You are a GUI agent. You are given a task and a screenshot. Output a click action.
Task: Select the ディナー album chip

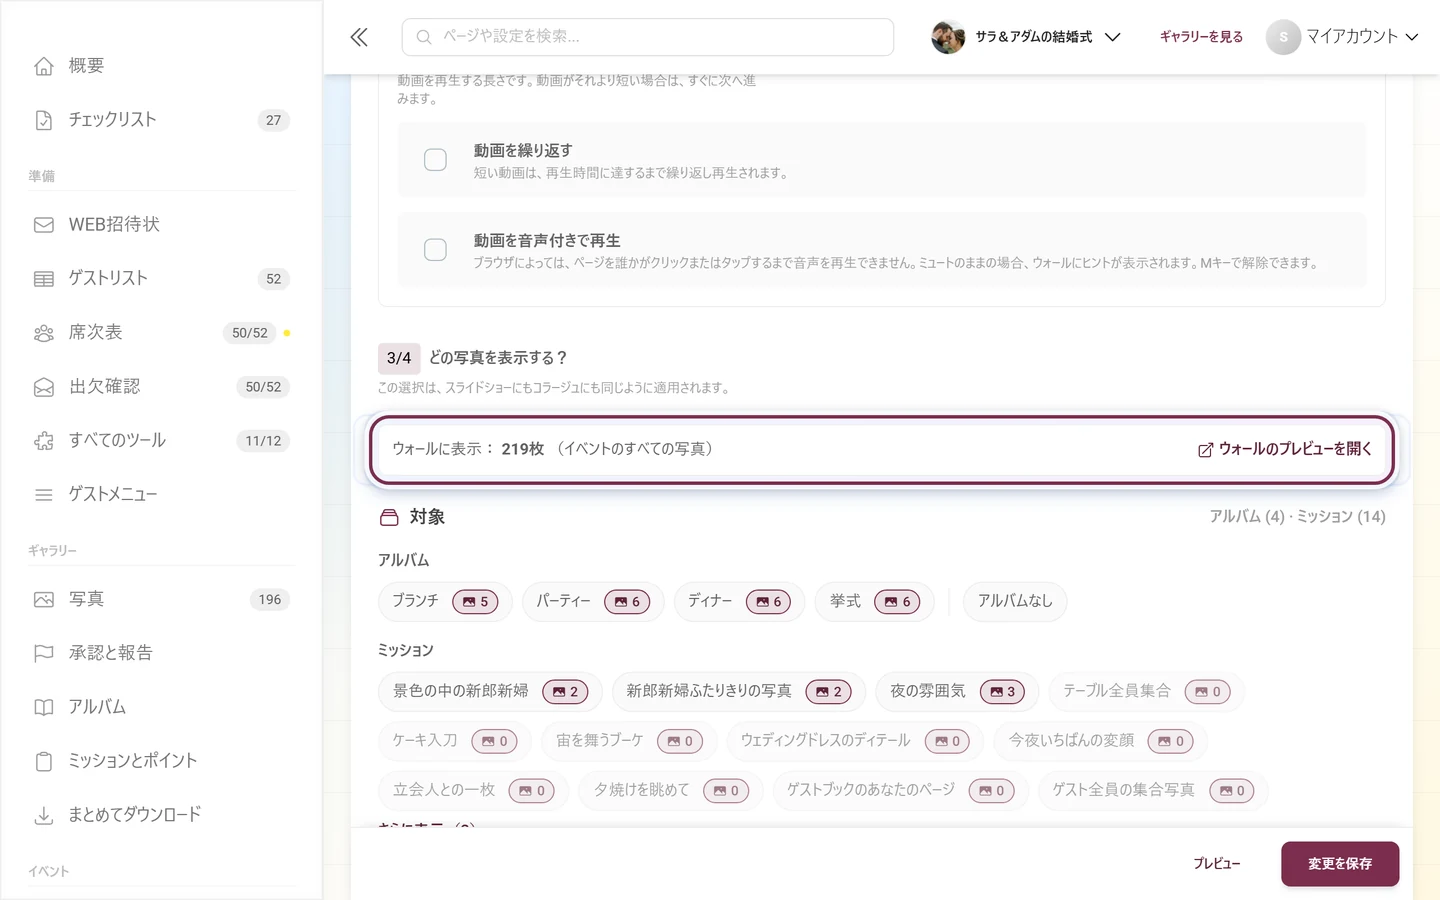click(x=739, y=601)
